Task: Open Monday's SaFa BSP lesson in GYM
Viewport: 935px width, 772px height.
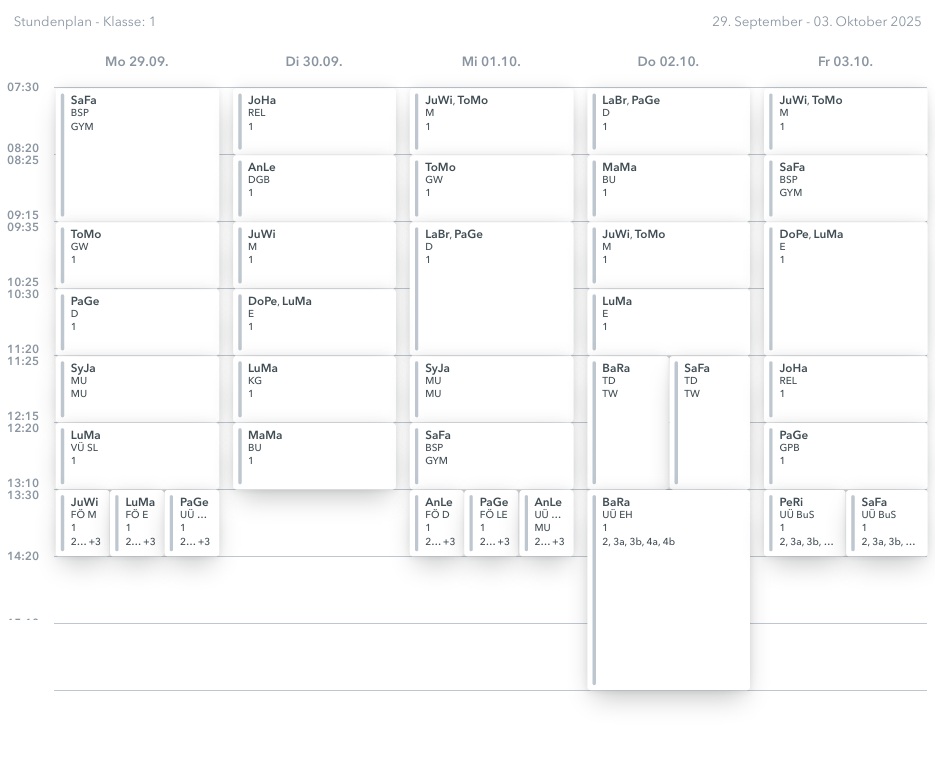Action: [x=138, y=154]
